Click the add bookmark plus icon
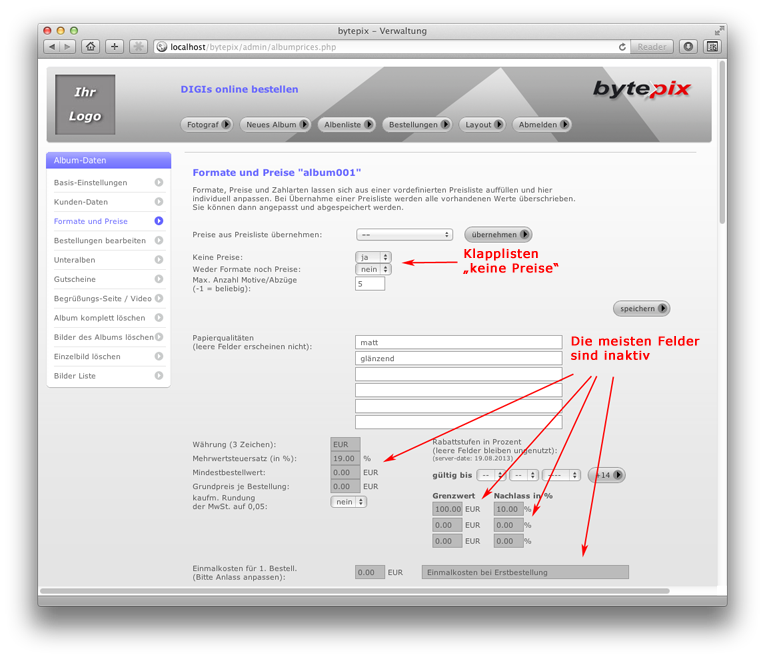765x659 pixels. (x=115, y=47)
